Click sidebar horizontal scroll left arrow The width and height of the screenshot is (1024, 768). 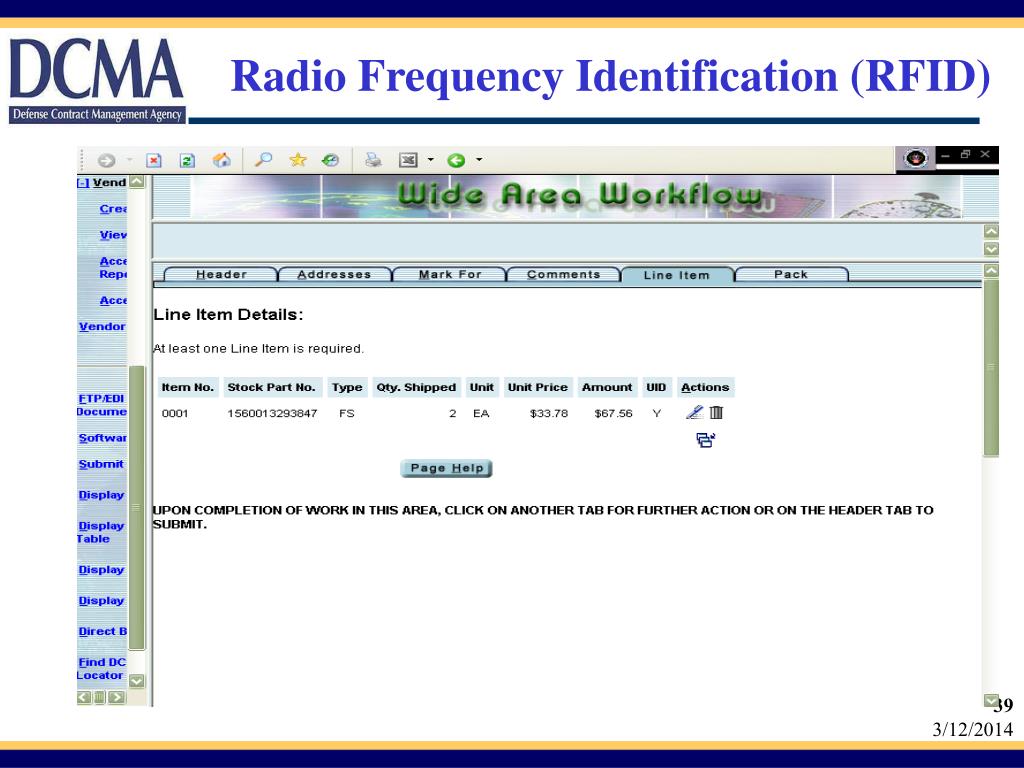click(84, 697)
